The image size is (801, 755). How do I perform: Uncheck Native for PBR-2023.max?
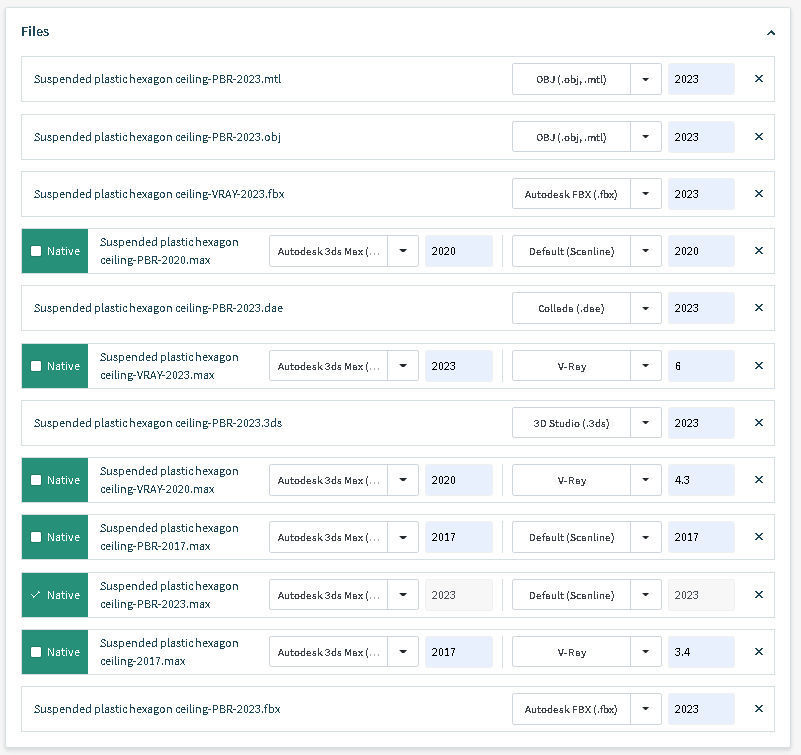(37, 595)
